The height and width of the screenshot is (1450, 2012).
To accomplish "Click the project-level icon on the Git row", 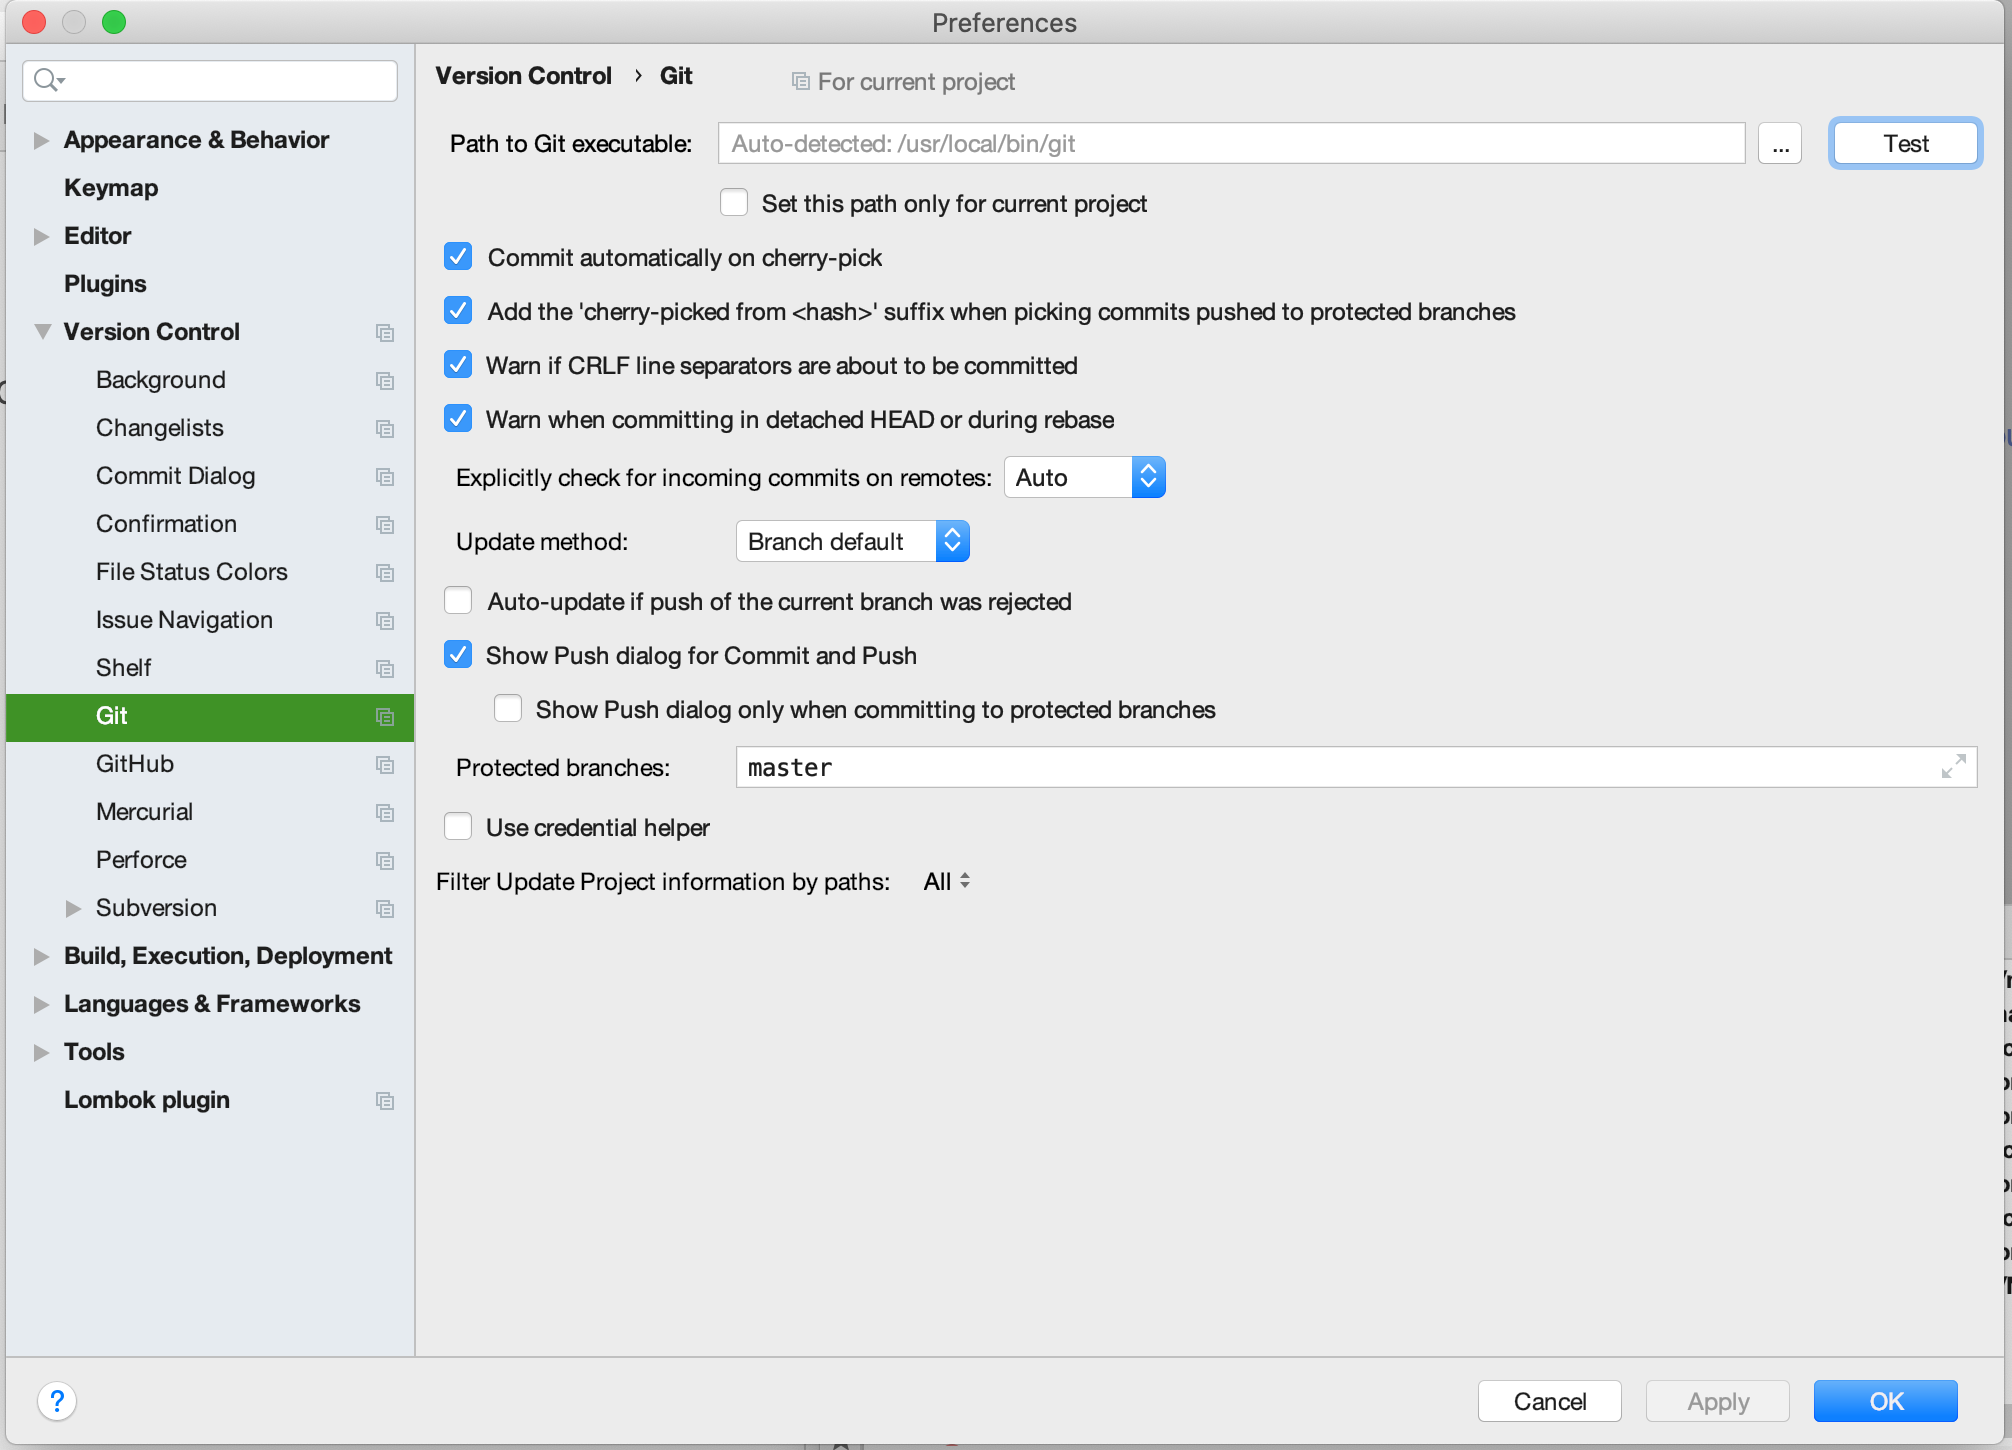I will click(x=385, y=717).
